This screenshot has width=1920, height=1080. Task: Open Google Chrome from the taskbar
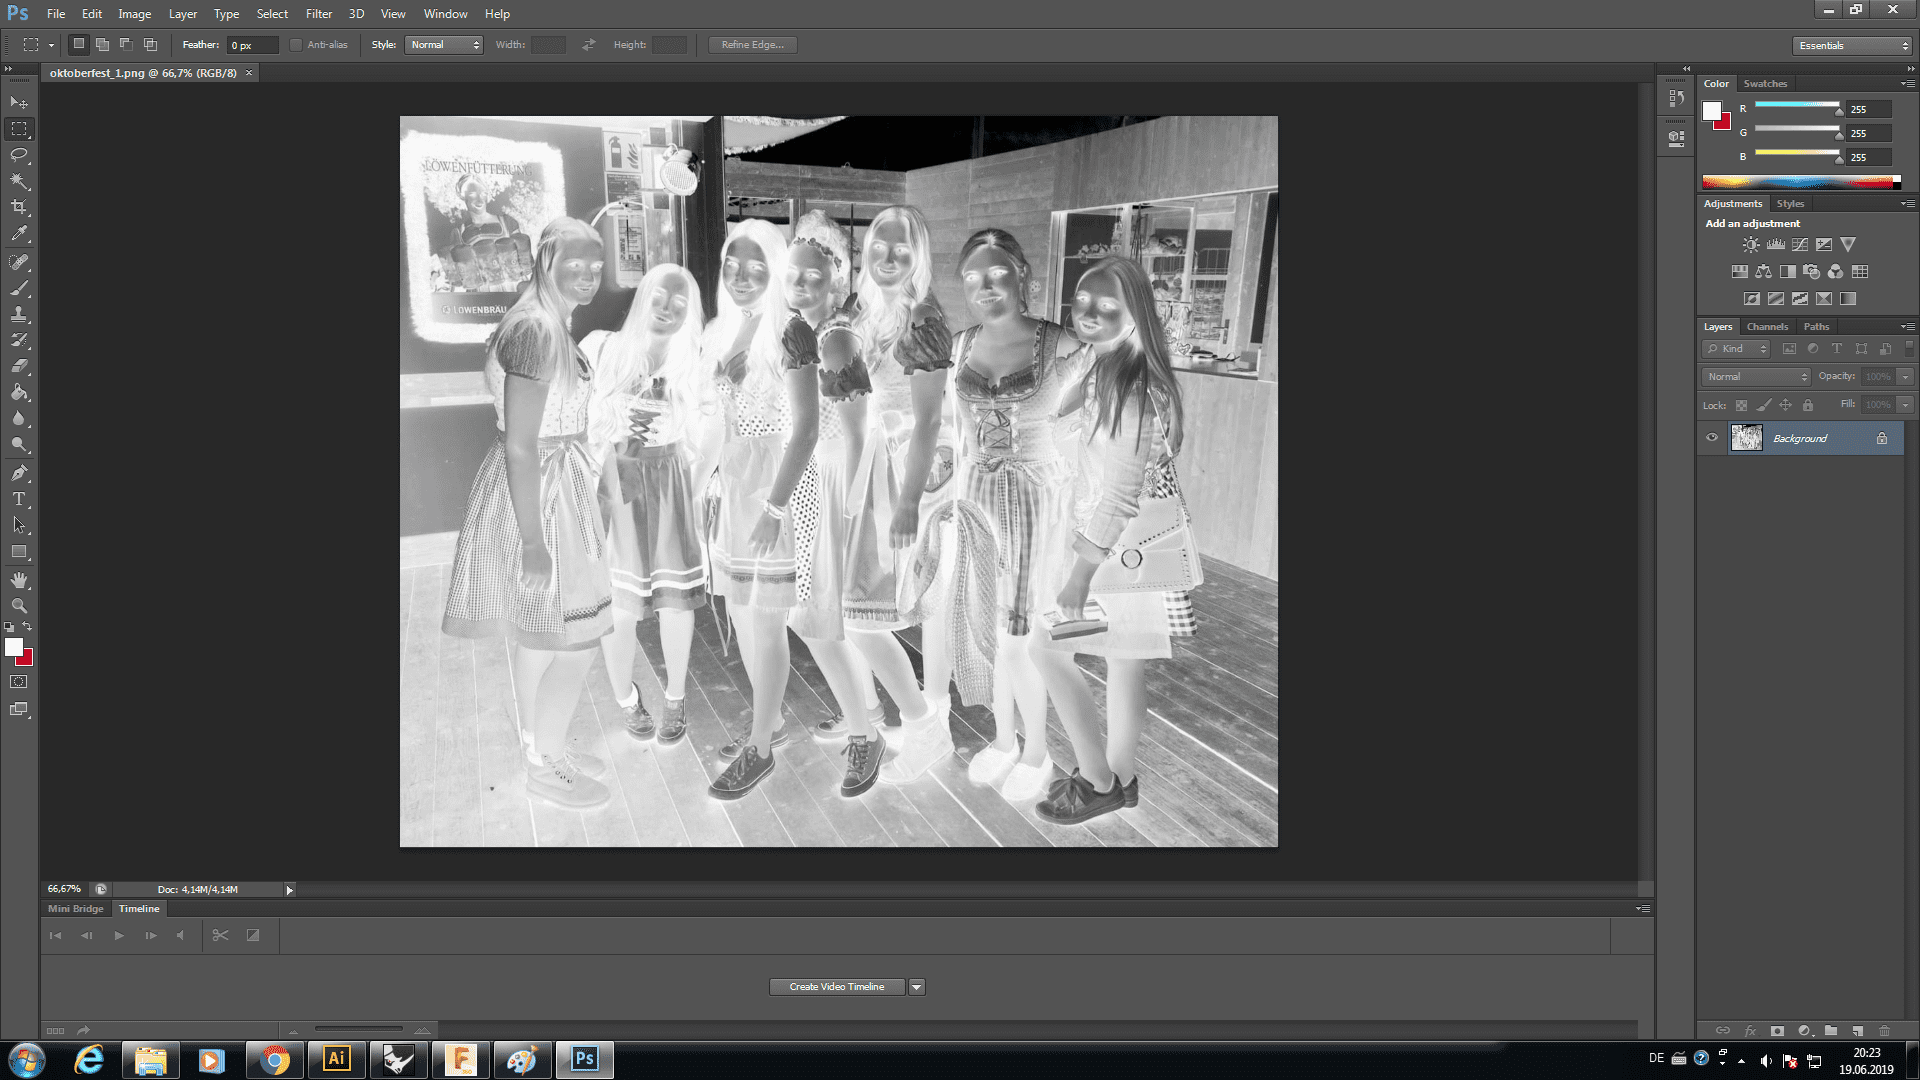coord(274,1060)
